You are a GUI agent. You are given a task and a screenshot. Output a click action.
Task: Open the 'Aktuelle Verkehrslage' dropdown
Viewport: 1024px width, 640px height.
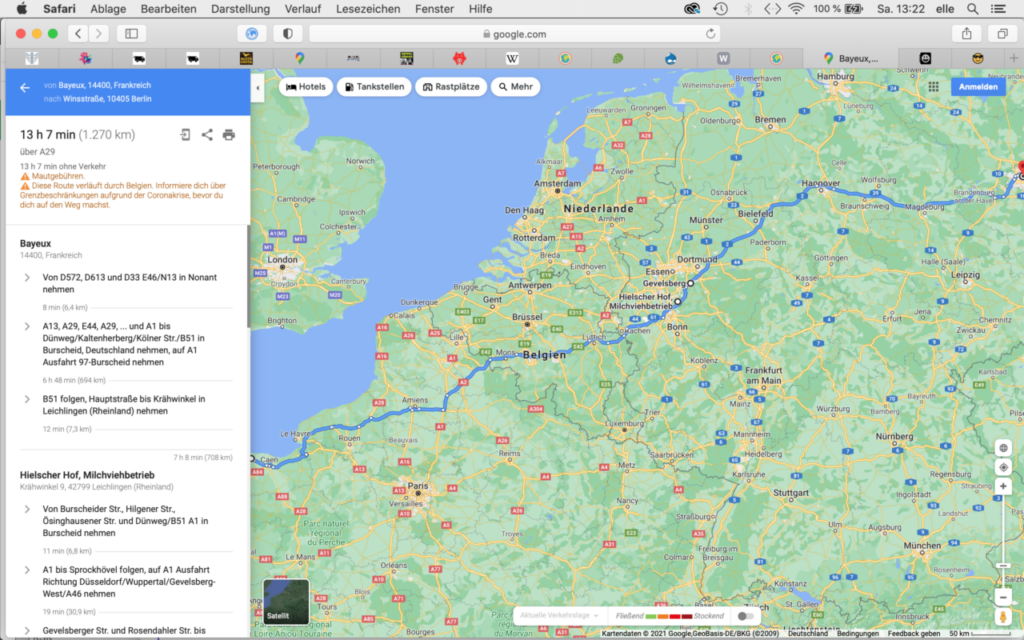click(559, 616)
